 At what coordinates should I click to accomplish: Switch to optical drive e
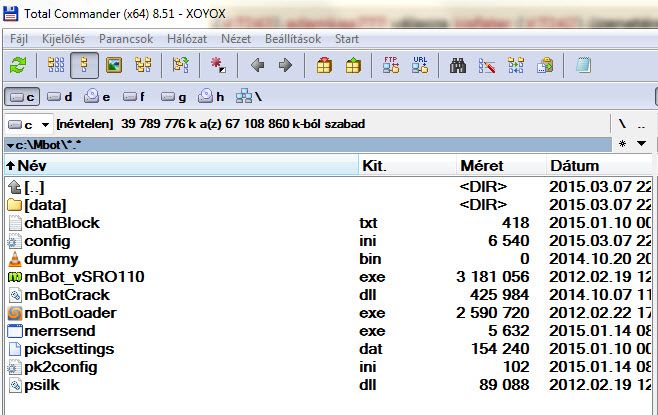click(97, 97)
